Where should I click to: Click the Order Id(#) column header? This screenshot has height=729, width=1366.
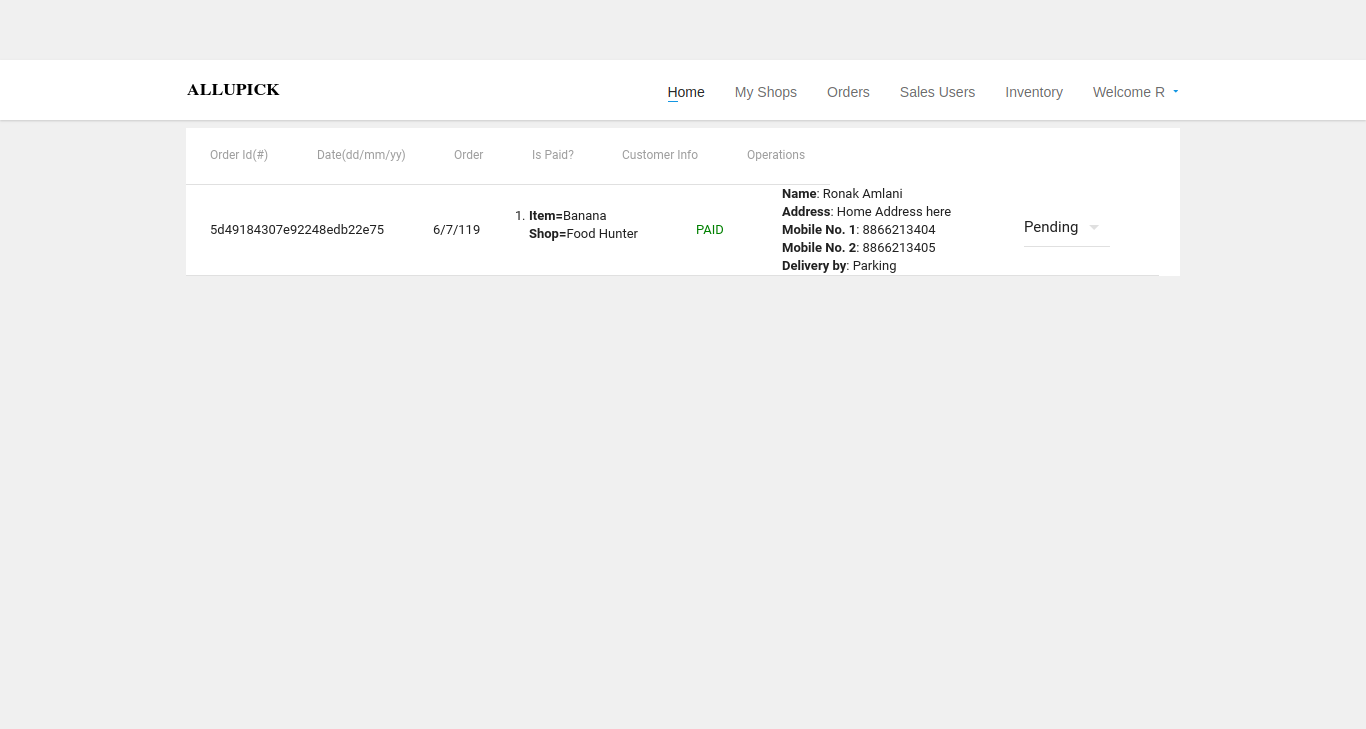pyautogui.click(x=239, y=155)
